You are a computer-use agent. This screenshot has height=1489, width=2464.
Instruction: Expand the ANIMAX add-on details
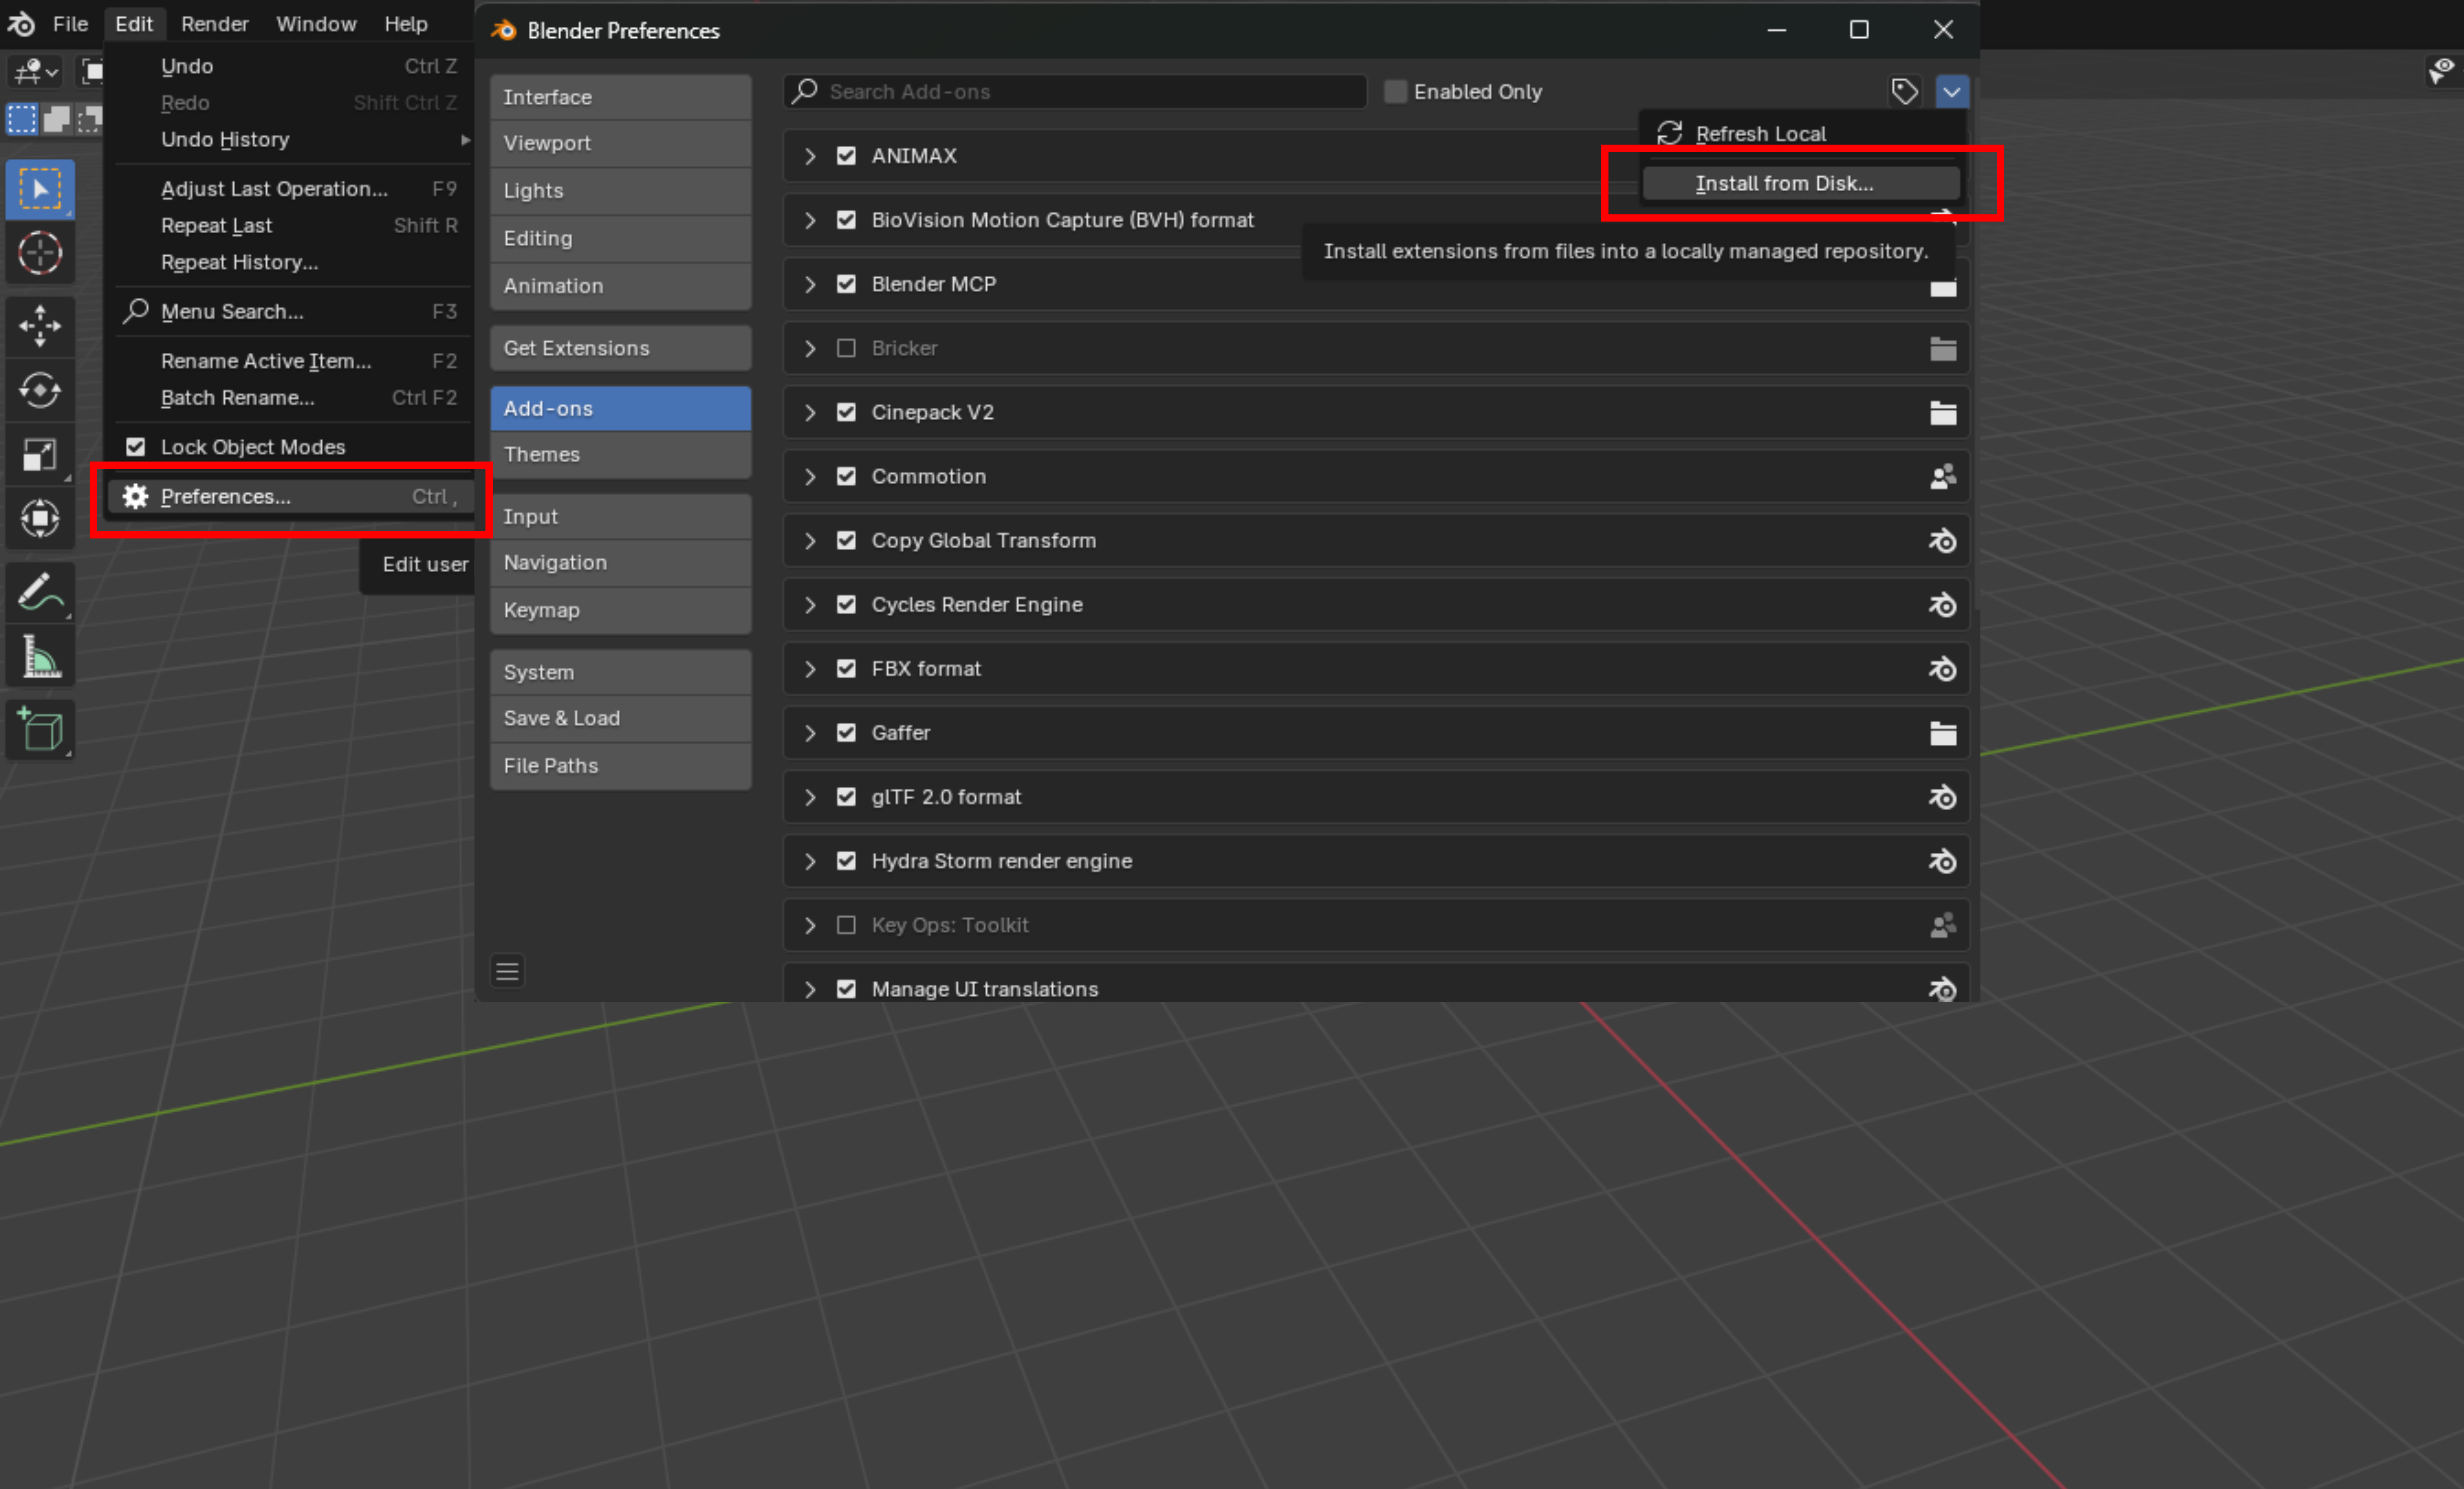pyautogui.click(x=810, y=155)
